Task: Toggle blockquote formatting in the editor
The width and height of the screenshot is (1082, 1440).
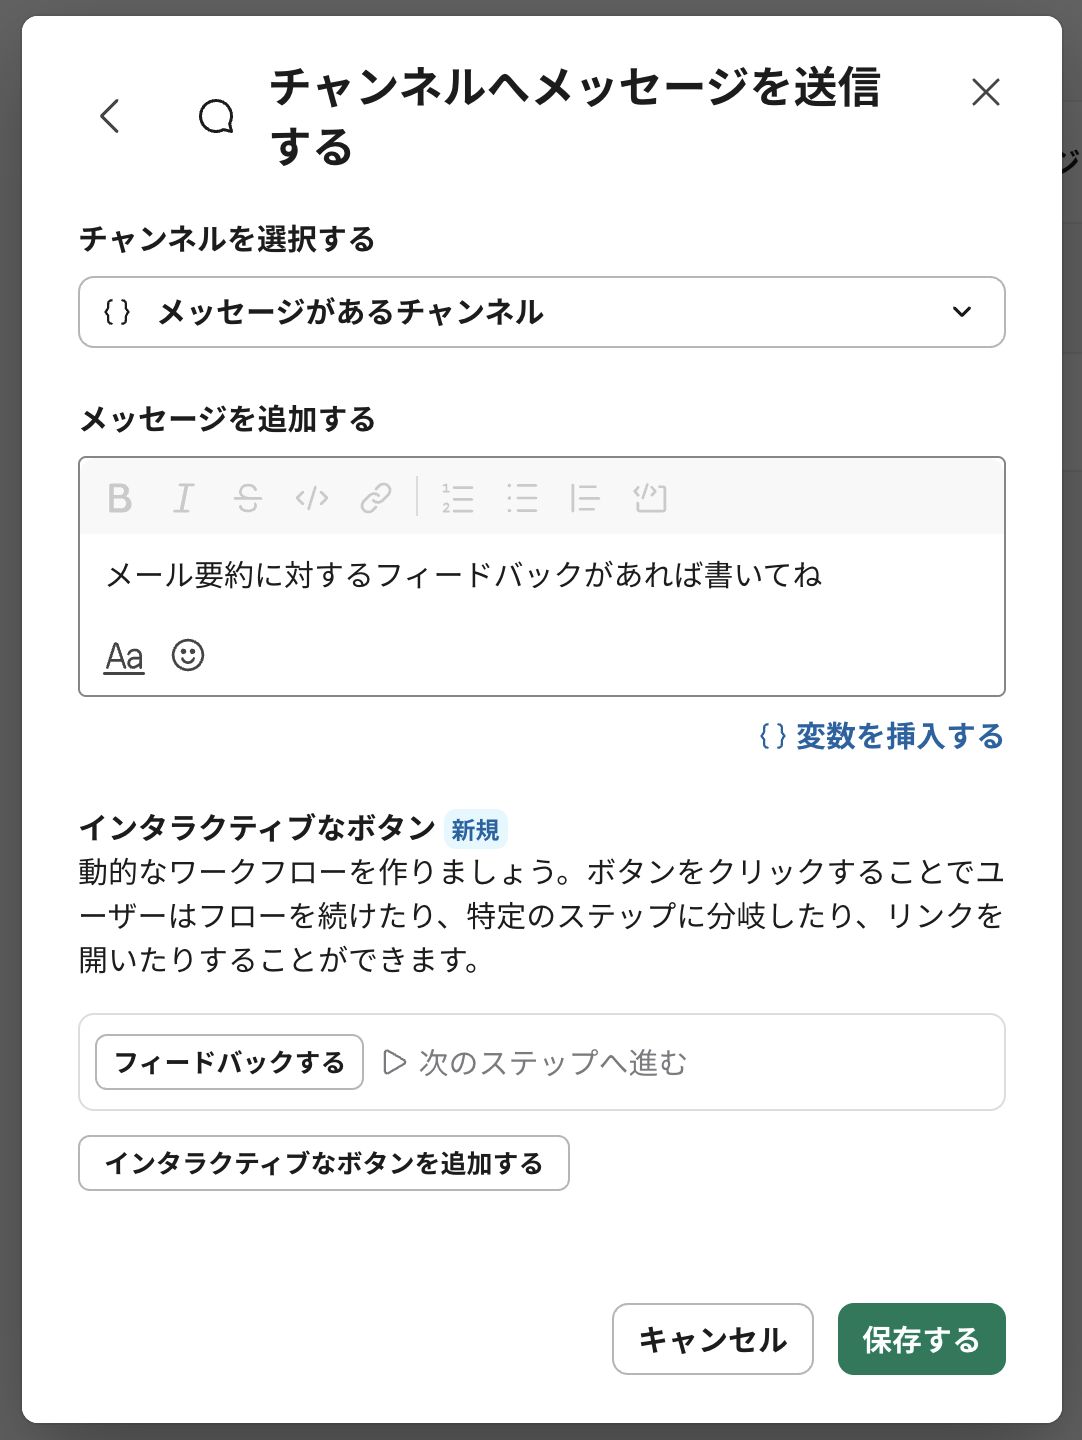Action: pos(586,498)
